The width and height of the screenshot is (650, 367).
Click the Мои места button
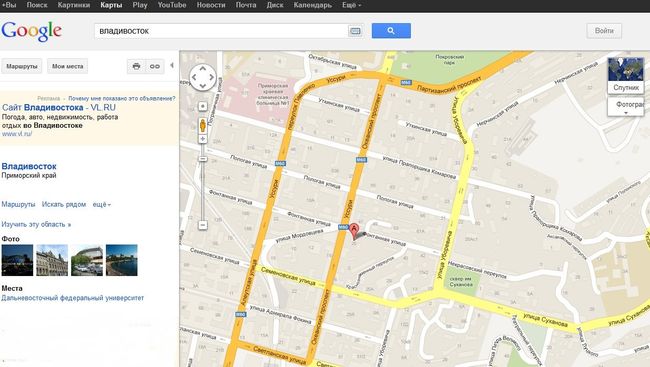pyautogui.click(x=68, y=66)
